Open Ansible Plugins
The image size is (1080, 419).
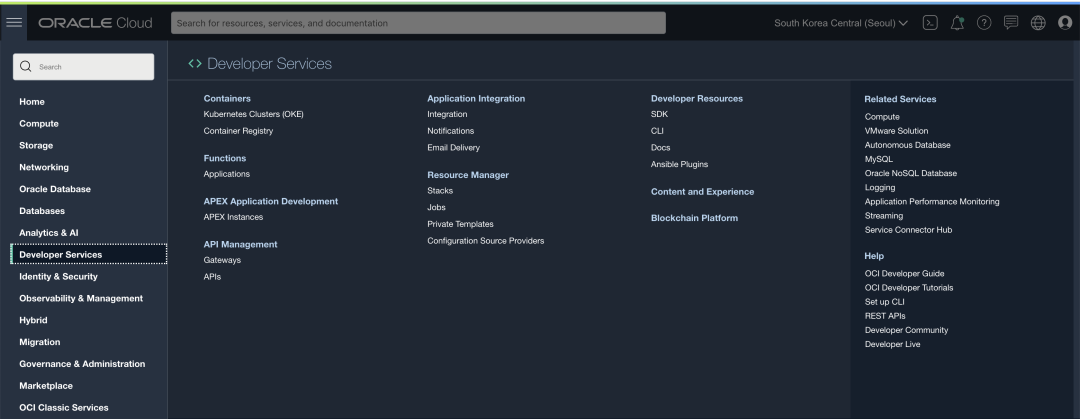(x=679, y=164)
